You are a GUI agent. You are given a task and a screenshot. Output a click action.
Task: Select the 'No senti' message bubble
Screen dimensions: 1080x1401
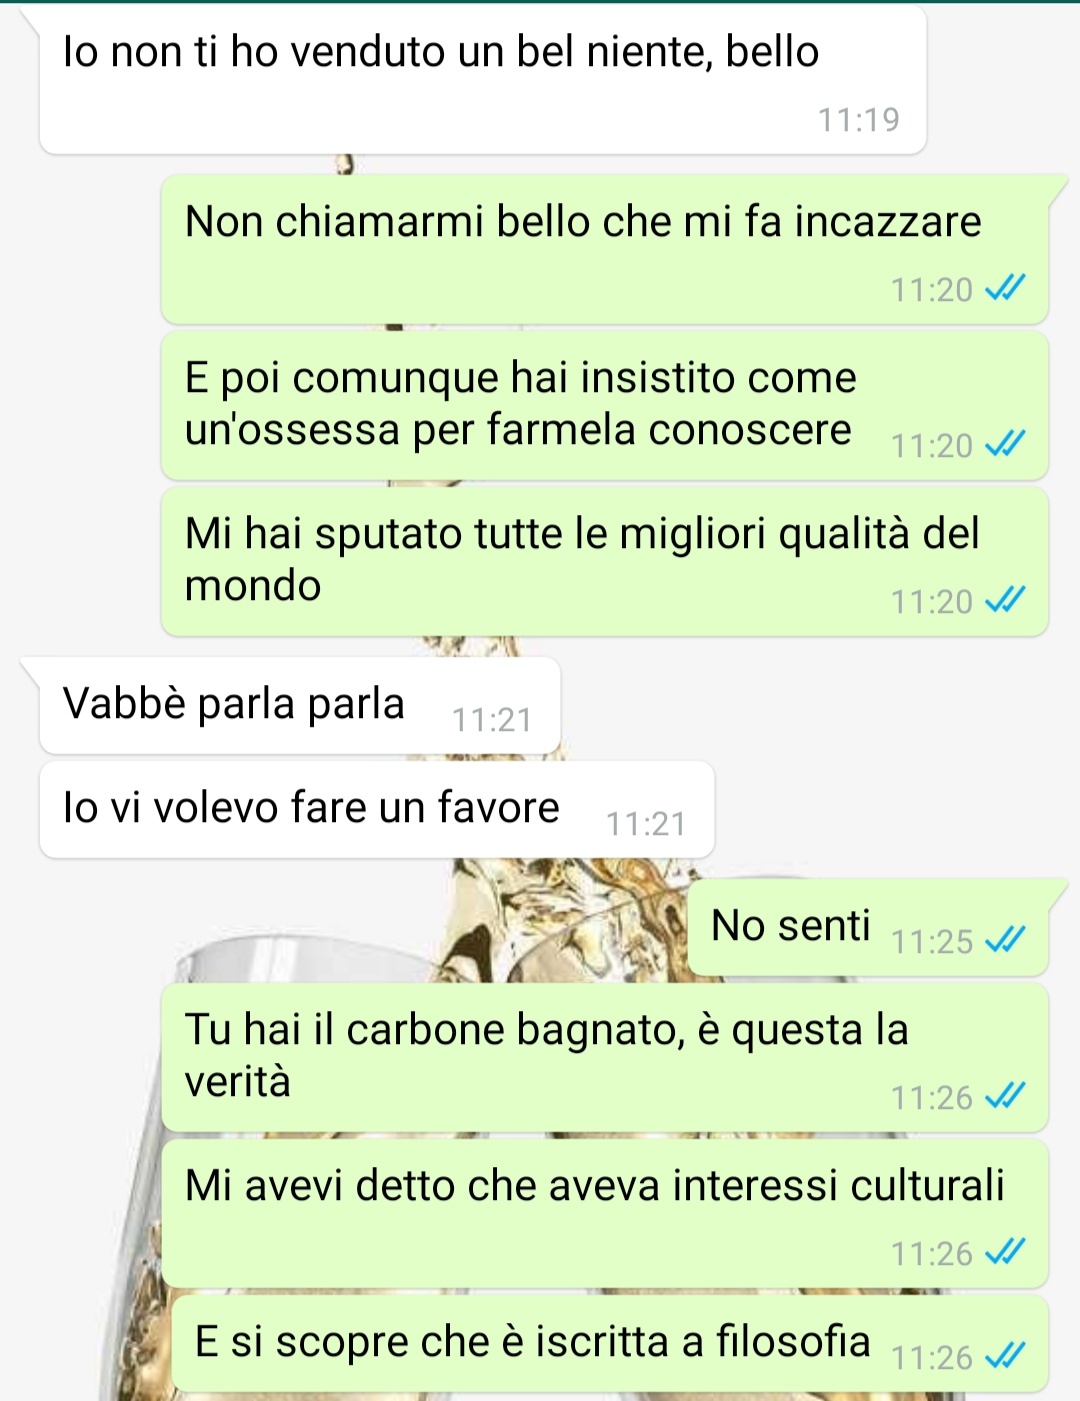tap(868, 928)
